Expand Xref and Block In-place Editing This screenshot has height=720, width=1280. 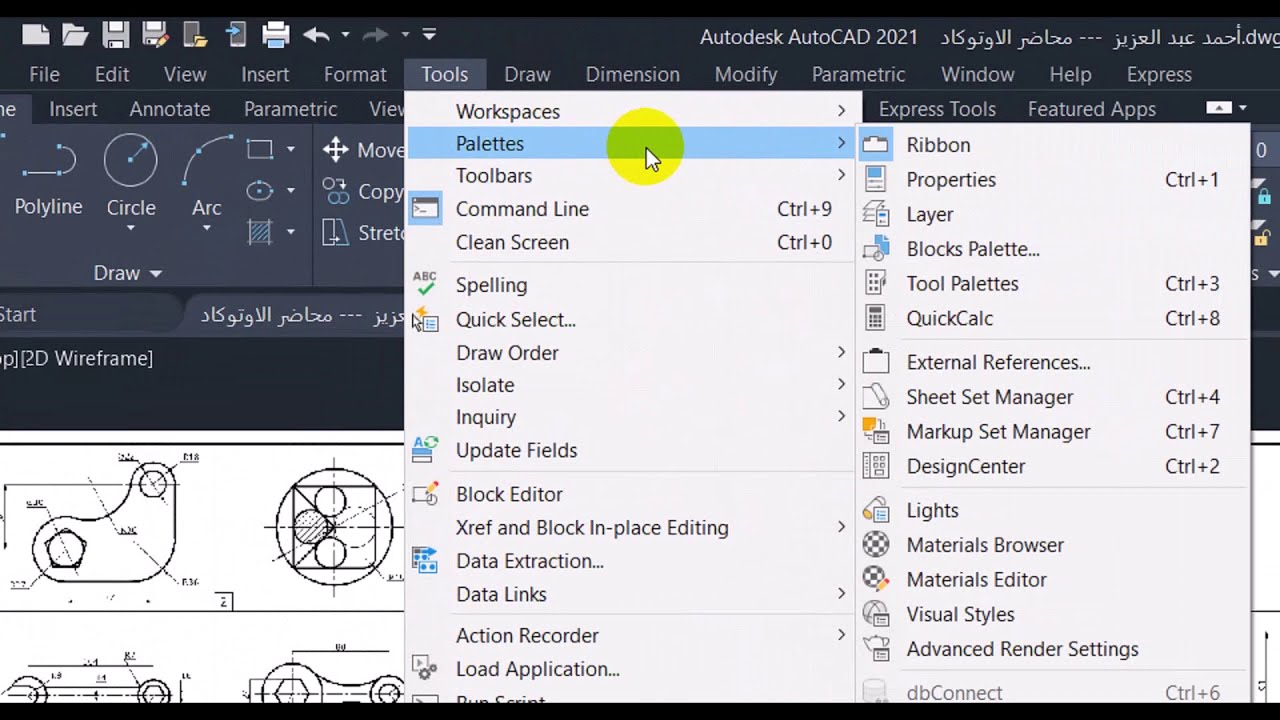pyautogui.click(x=630, y=527)
